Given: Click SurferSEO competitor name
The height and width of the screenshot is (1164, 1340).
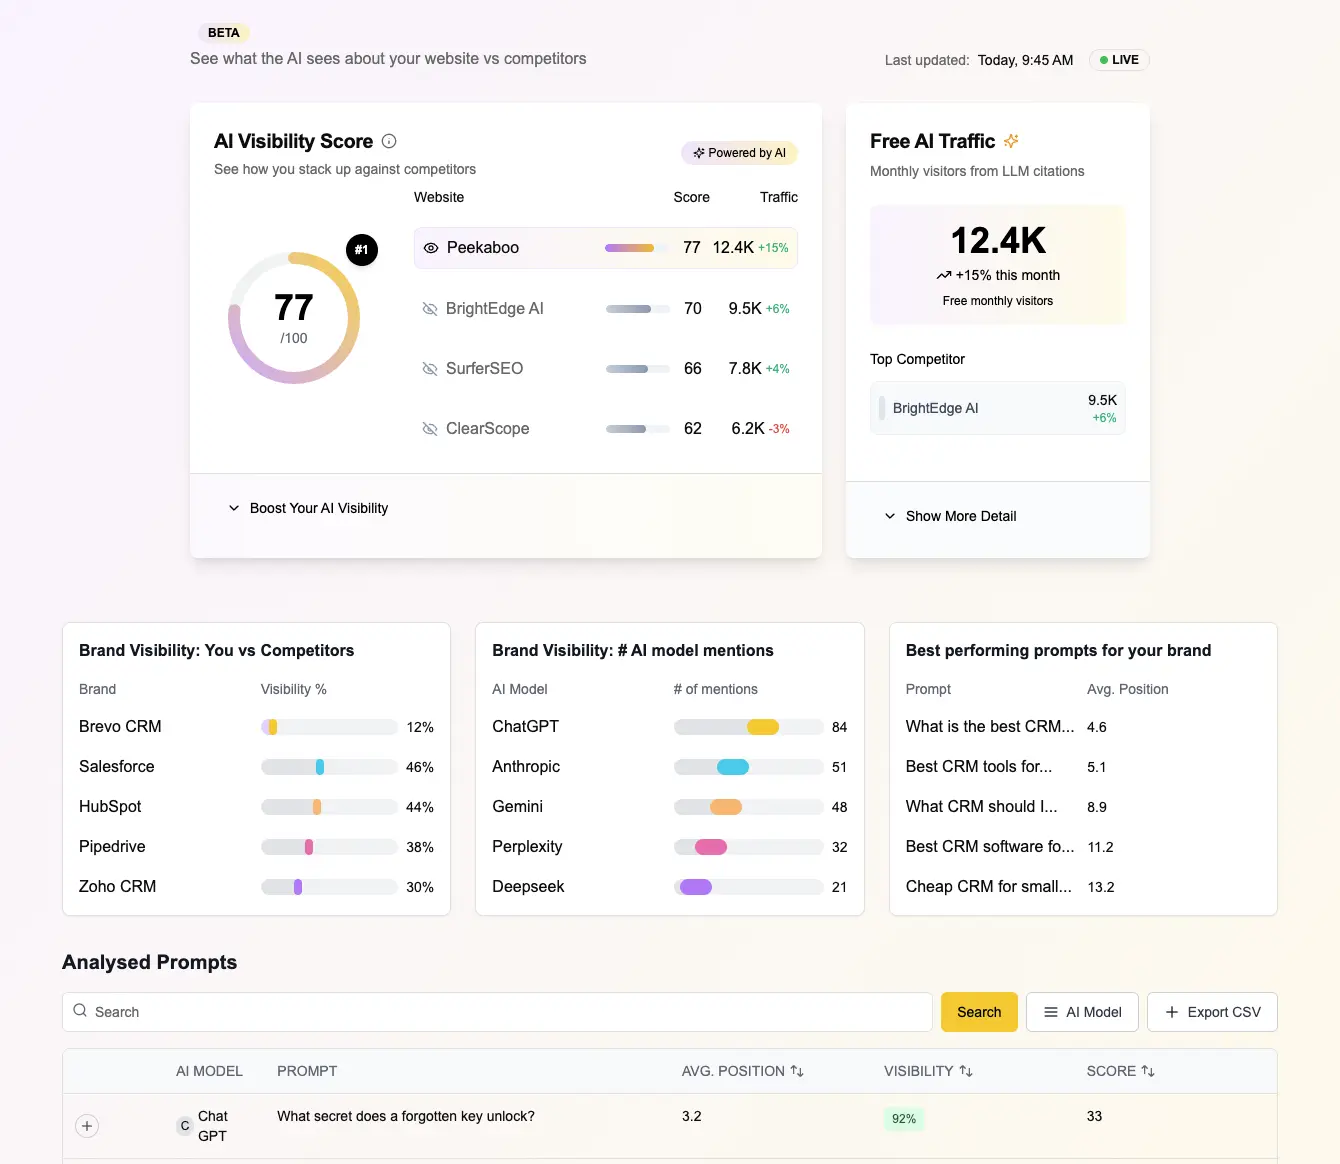Looking at the screenshot, I should coord(484,369).
